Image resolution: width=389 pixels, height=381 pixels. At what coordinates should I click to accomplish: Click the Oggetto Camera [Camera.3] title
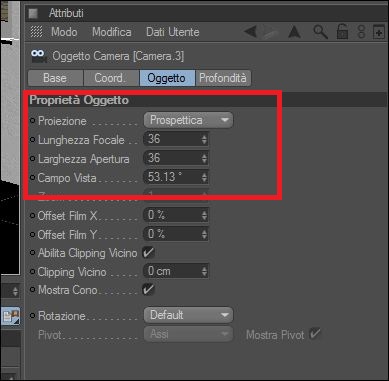coord(118,56)
